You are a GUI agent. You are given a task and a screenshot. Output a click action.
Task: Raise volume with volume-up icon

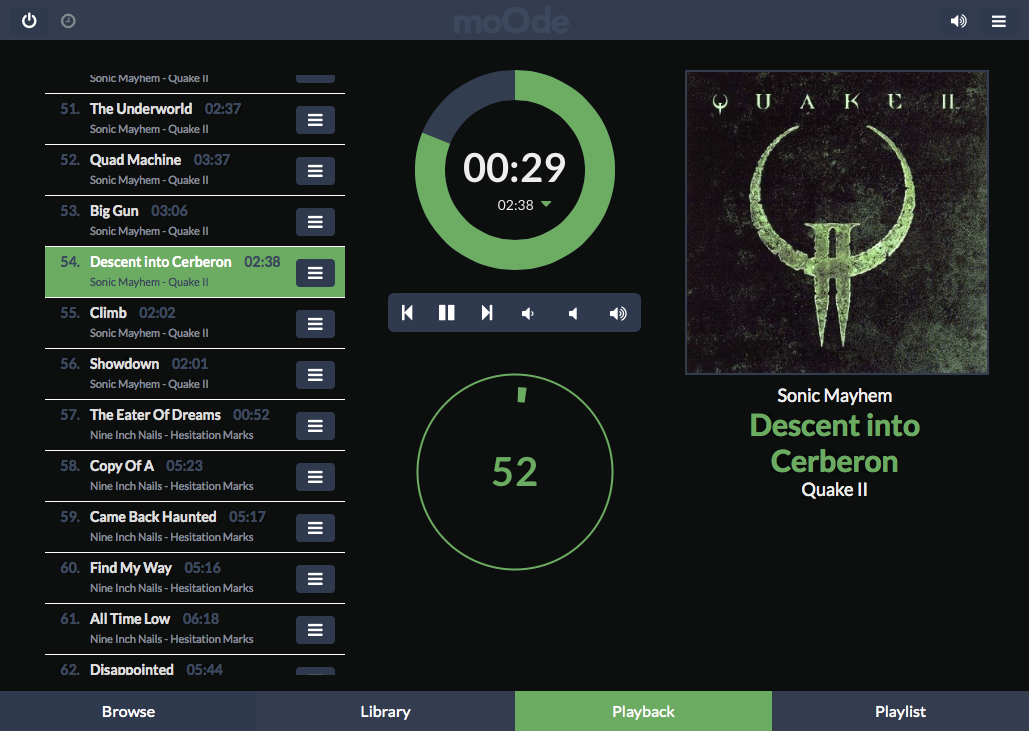coord(618,314)
